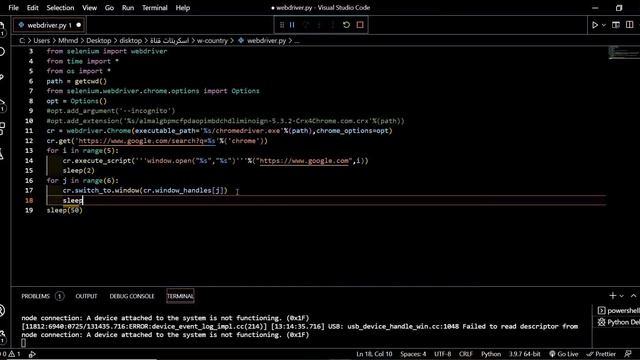Restore down the VS Code window

[x=619, y=8]
